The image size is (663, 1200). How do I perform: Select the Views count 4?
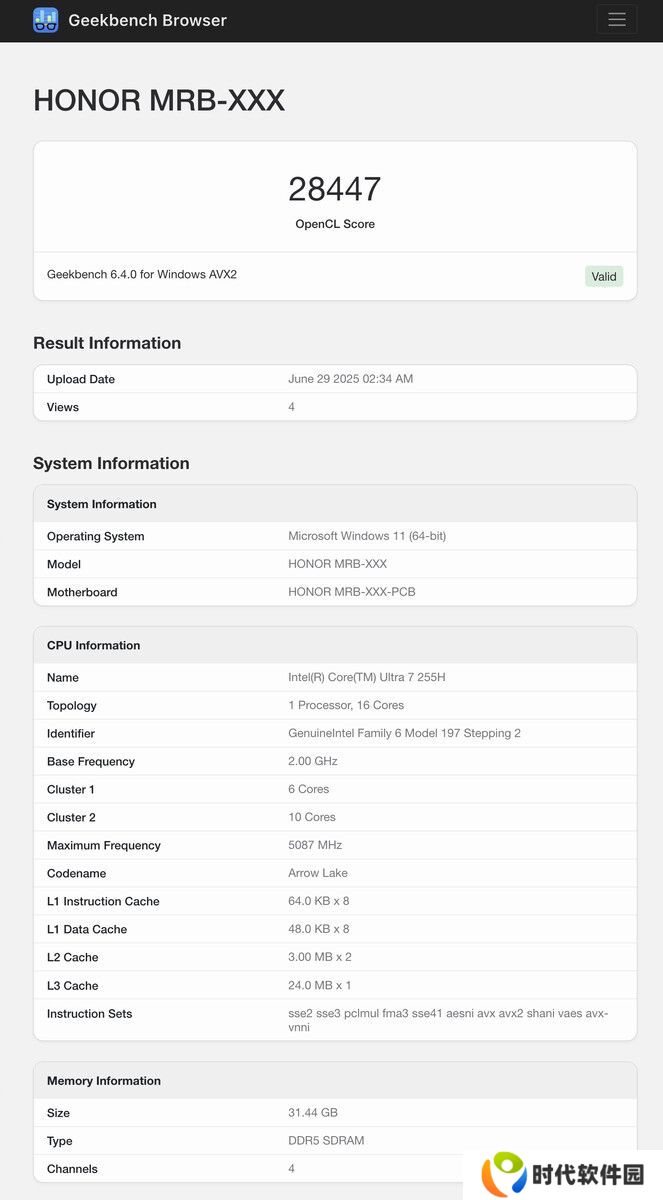click(x=292, y=407)
